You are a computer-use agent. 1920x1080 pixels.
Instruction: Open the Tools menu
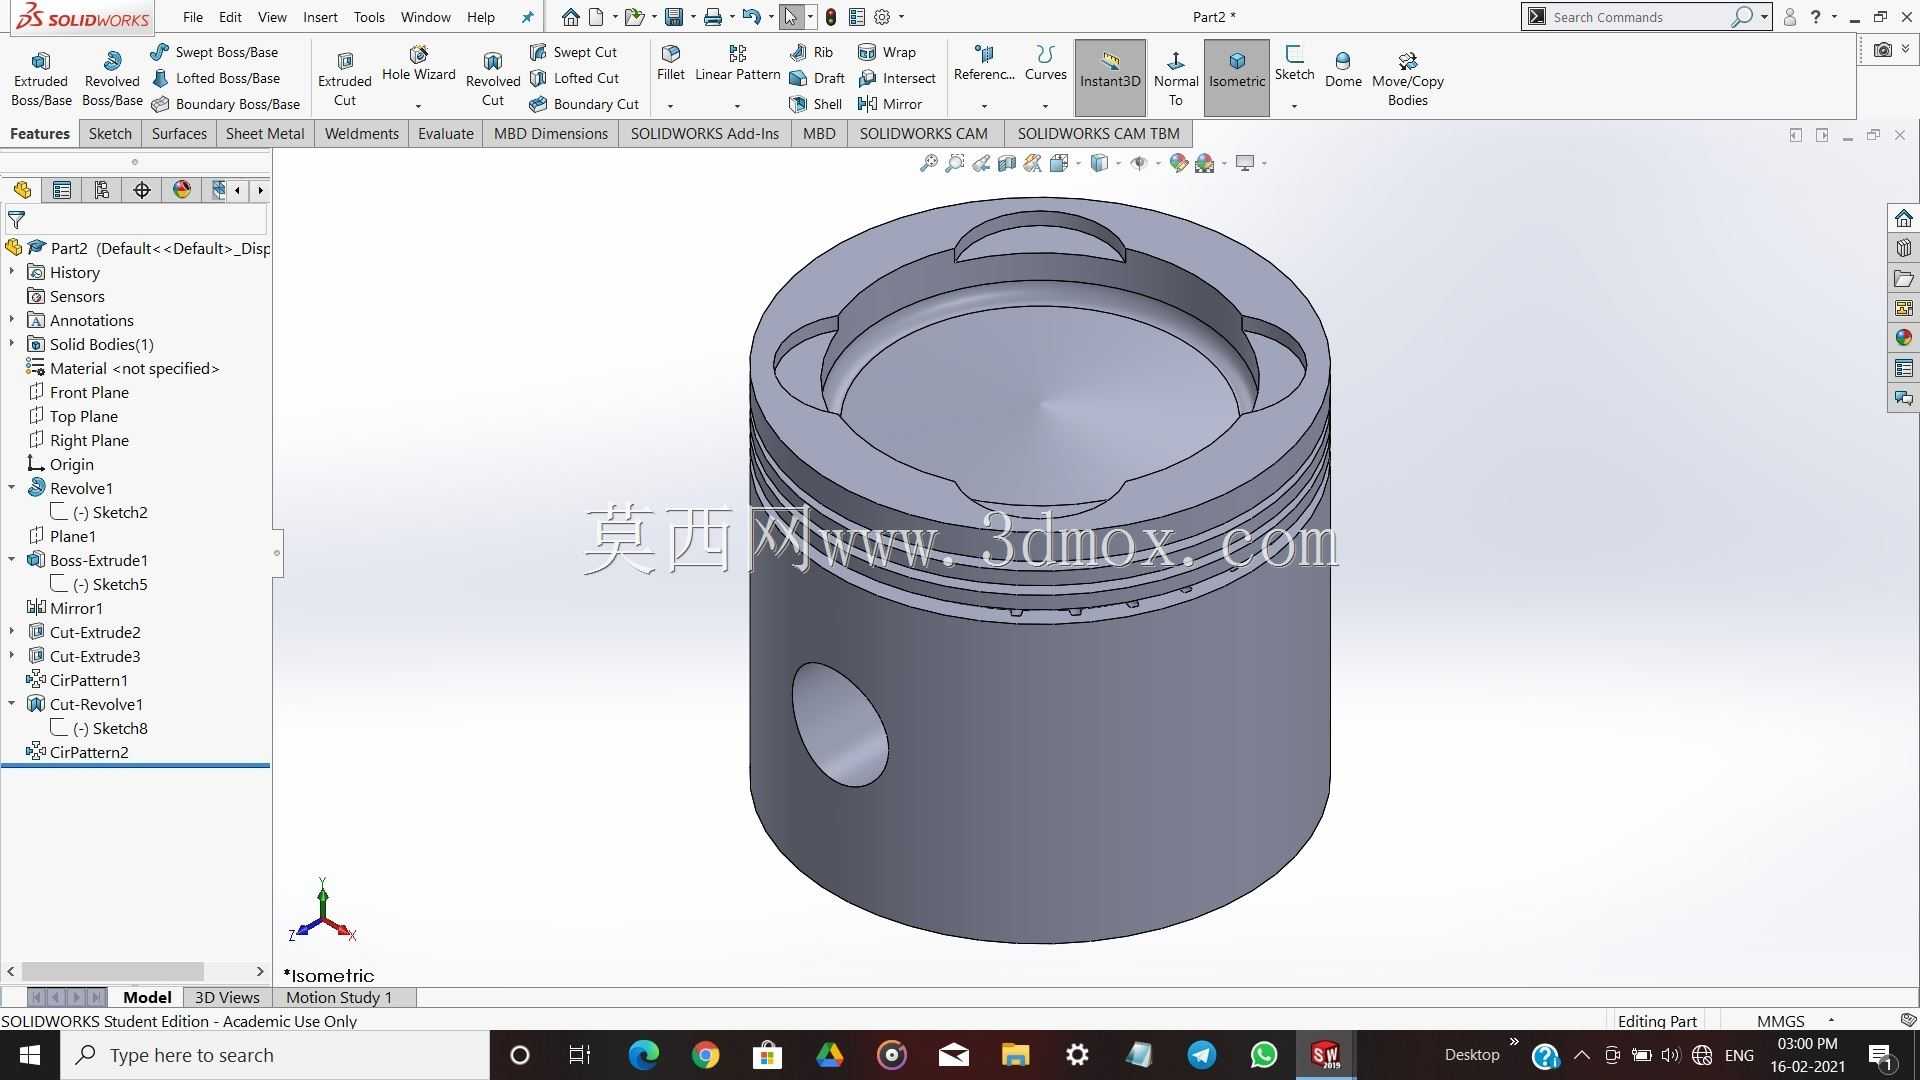369,17
